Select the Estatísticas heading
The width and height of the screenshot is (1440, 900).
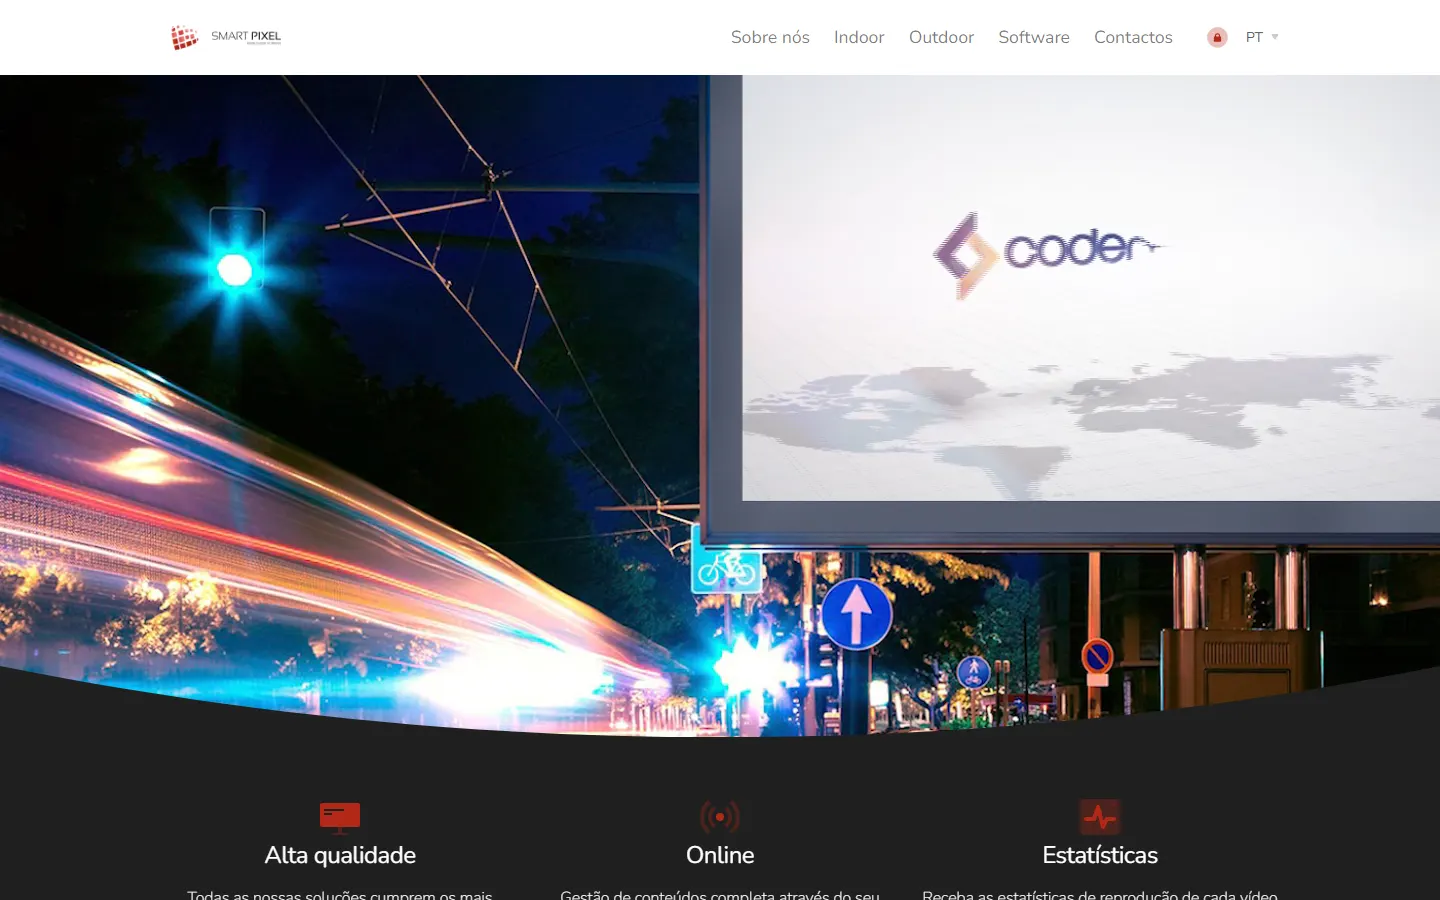coord(1100,855)
